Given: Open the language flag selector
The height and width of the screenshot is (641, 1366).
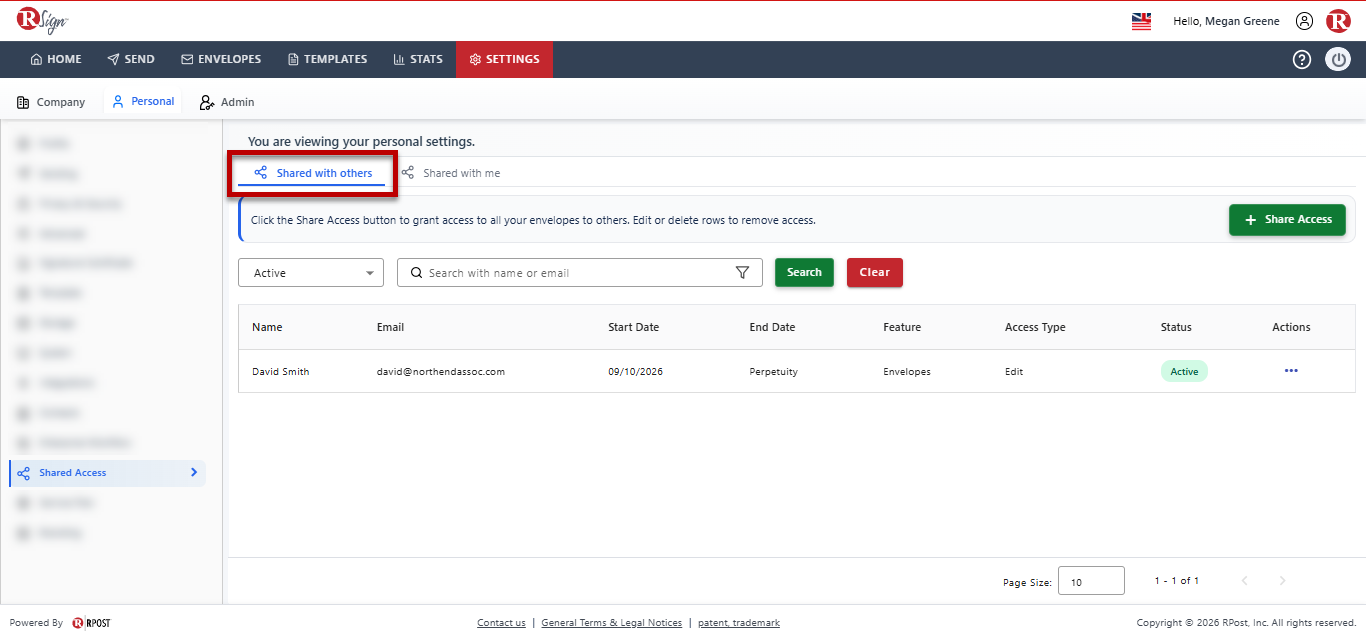Looking at the screenshot, I should 1141,21.
